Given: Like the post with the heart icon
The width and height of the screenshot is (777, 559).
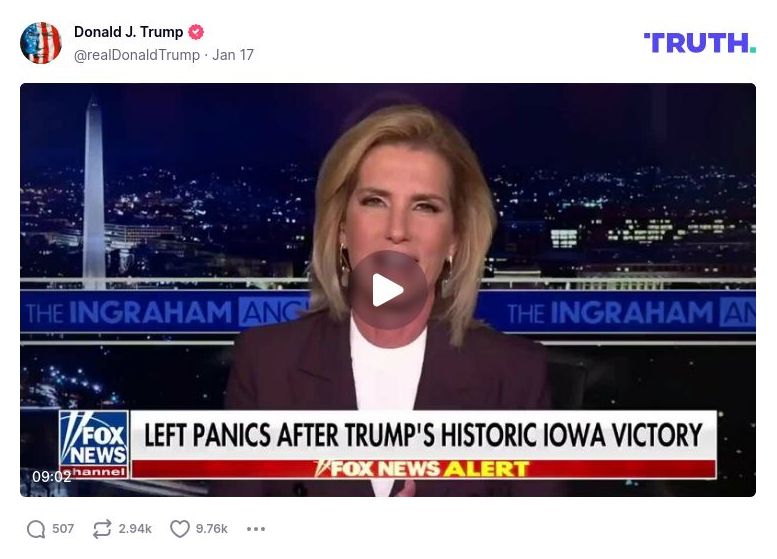Looking at the screenshot, I should coord(179,529).
